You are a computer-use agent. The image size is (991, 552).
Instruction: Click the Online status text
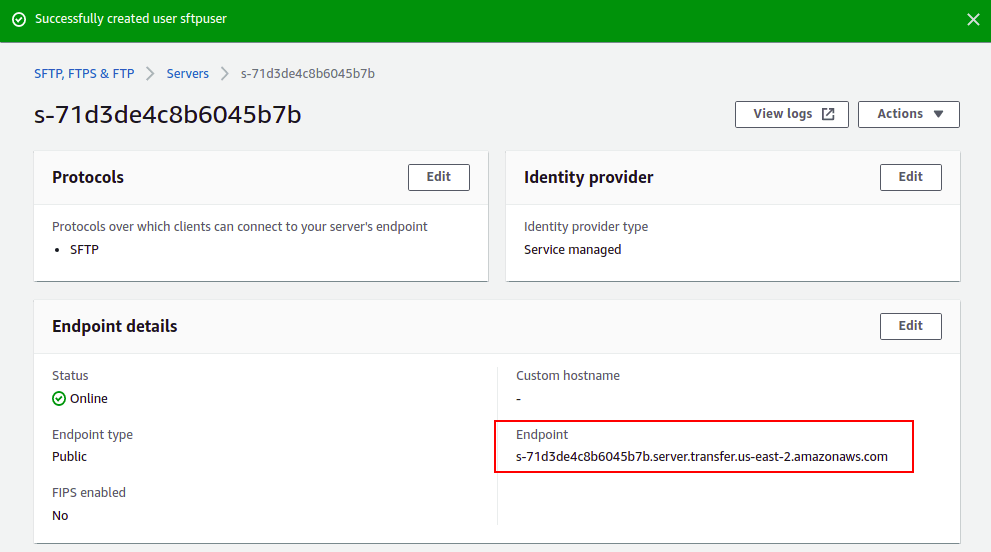tap(88, 399)
